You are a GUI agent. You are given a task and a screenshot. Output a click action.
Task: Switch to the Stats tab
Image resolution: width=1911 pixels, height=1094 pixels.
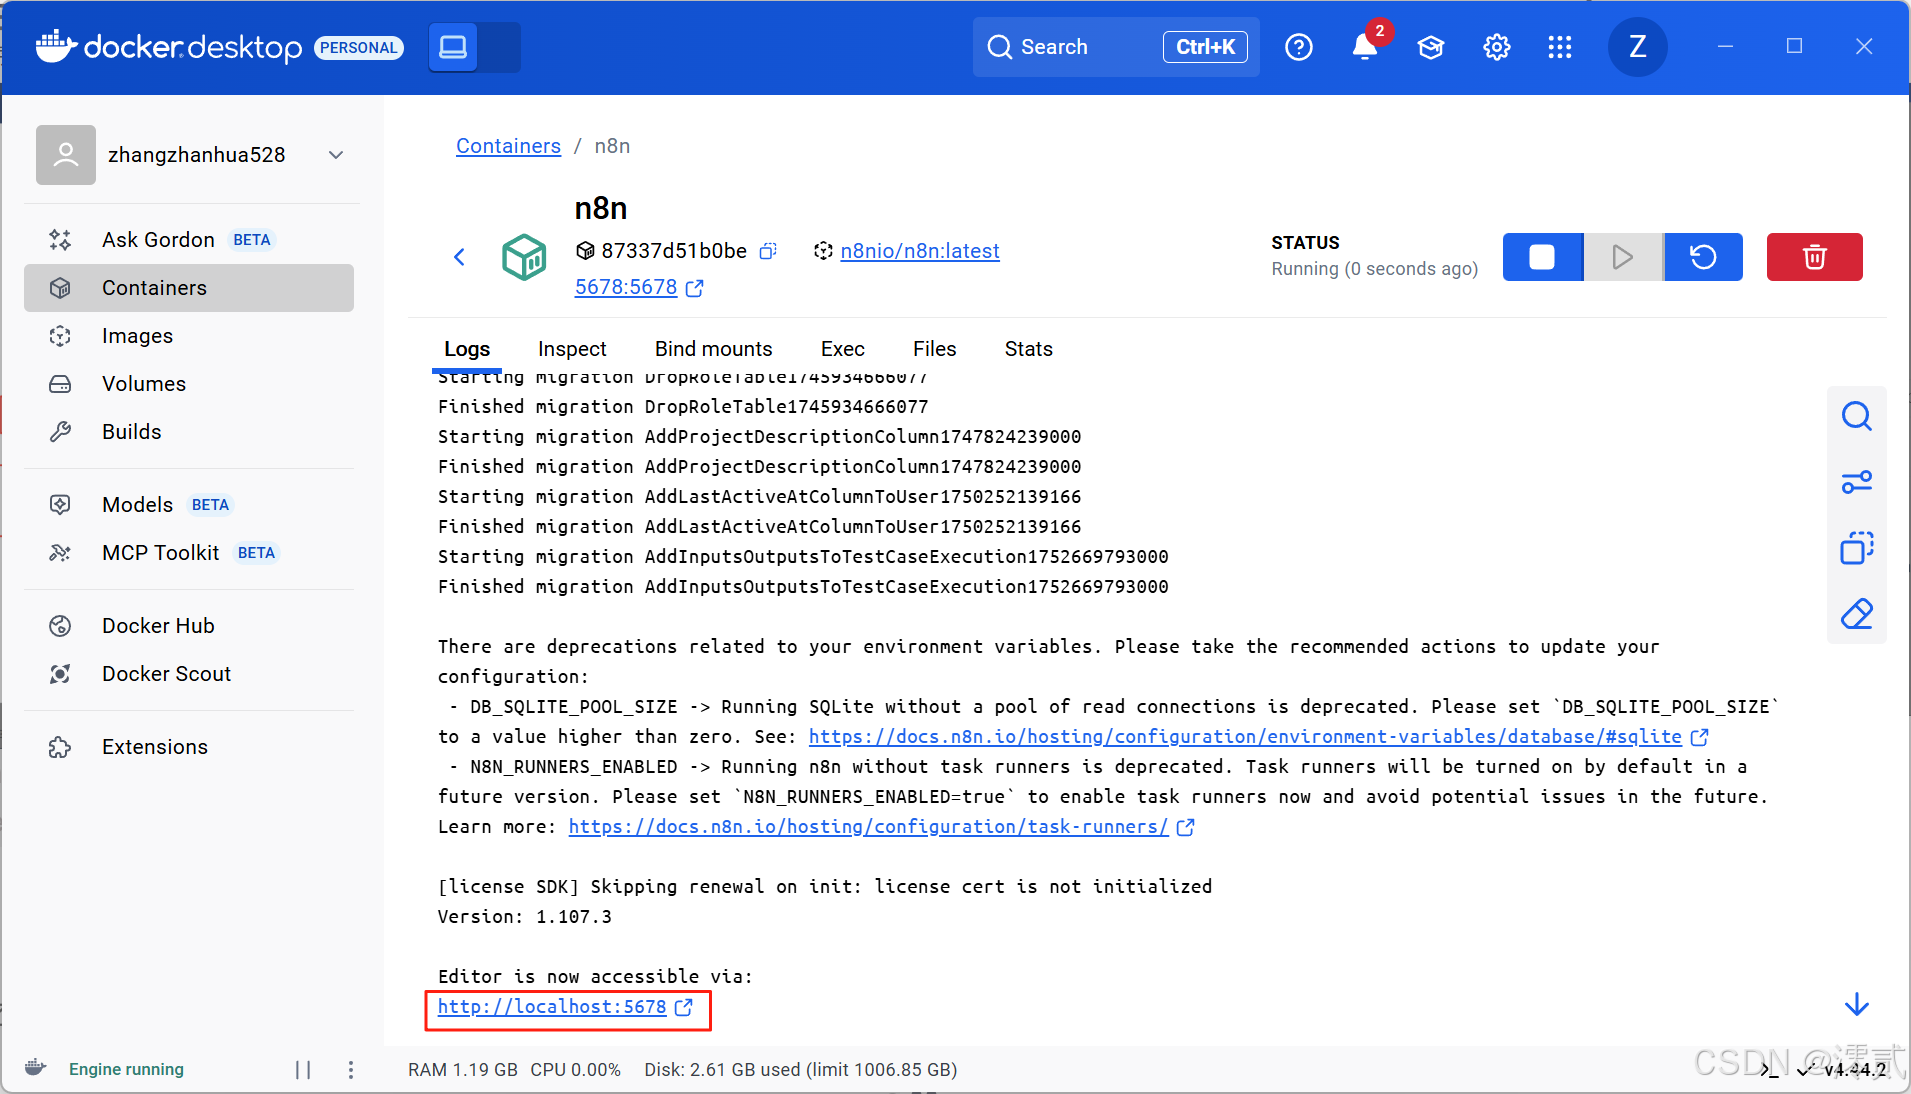point(1029,349)
